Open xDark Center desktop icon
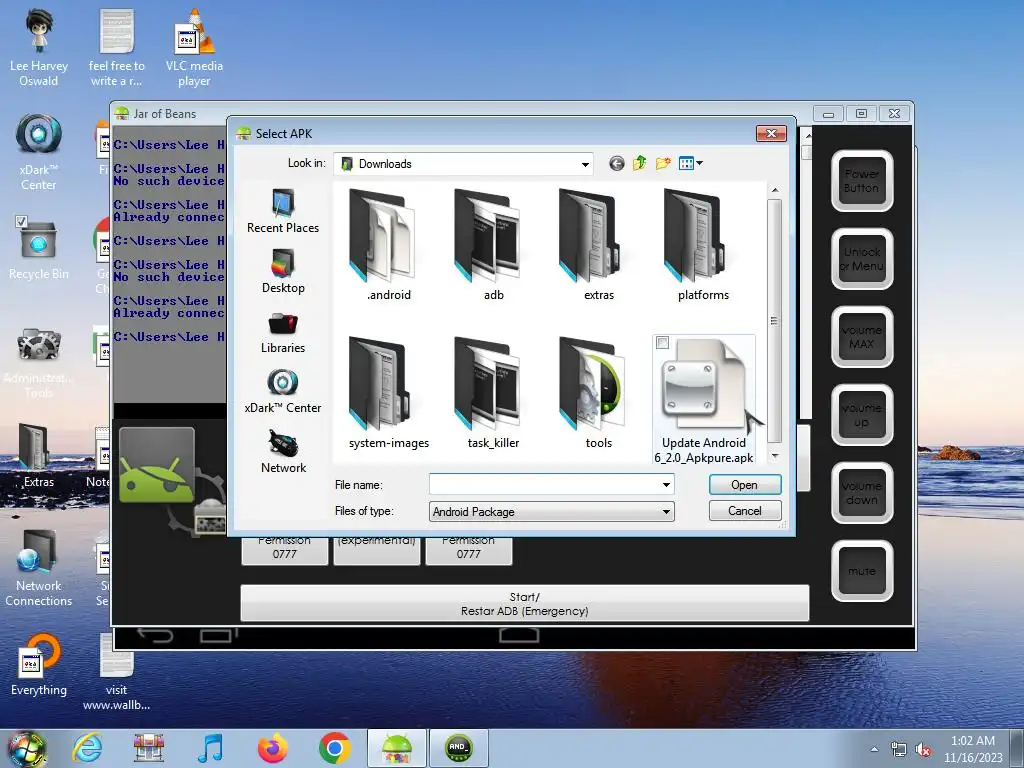Viewport: 1024px width, 768px height. click(x=39, y=152)
